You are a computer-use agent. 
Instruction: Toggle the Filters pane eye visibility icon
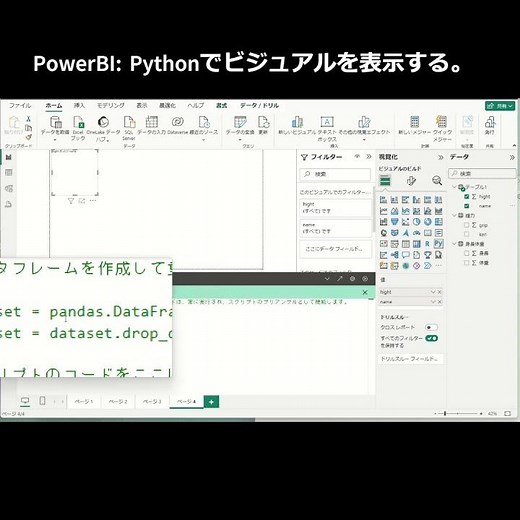[357, 156]
